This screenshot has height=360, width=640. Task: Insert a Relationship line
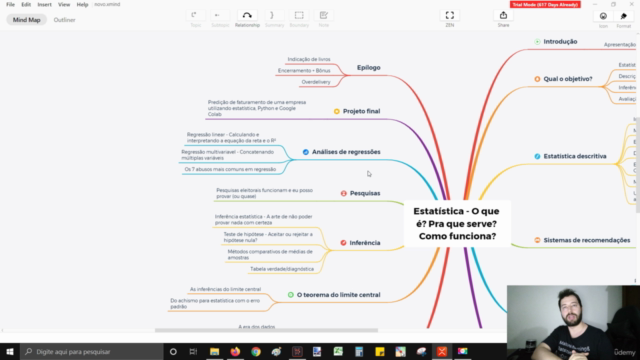pyautogui.click(x=247, y=19)
